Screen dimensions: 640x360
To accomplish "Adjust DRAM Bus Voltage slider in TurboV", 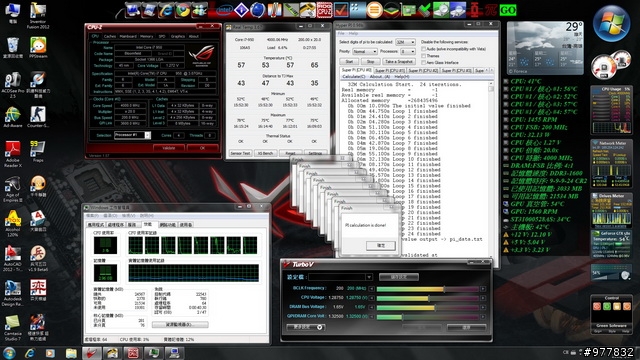I will [427, 307].
